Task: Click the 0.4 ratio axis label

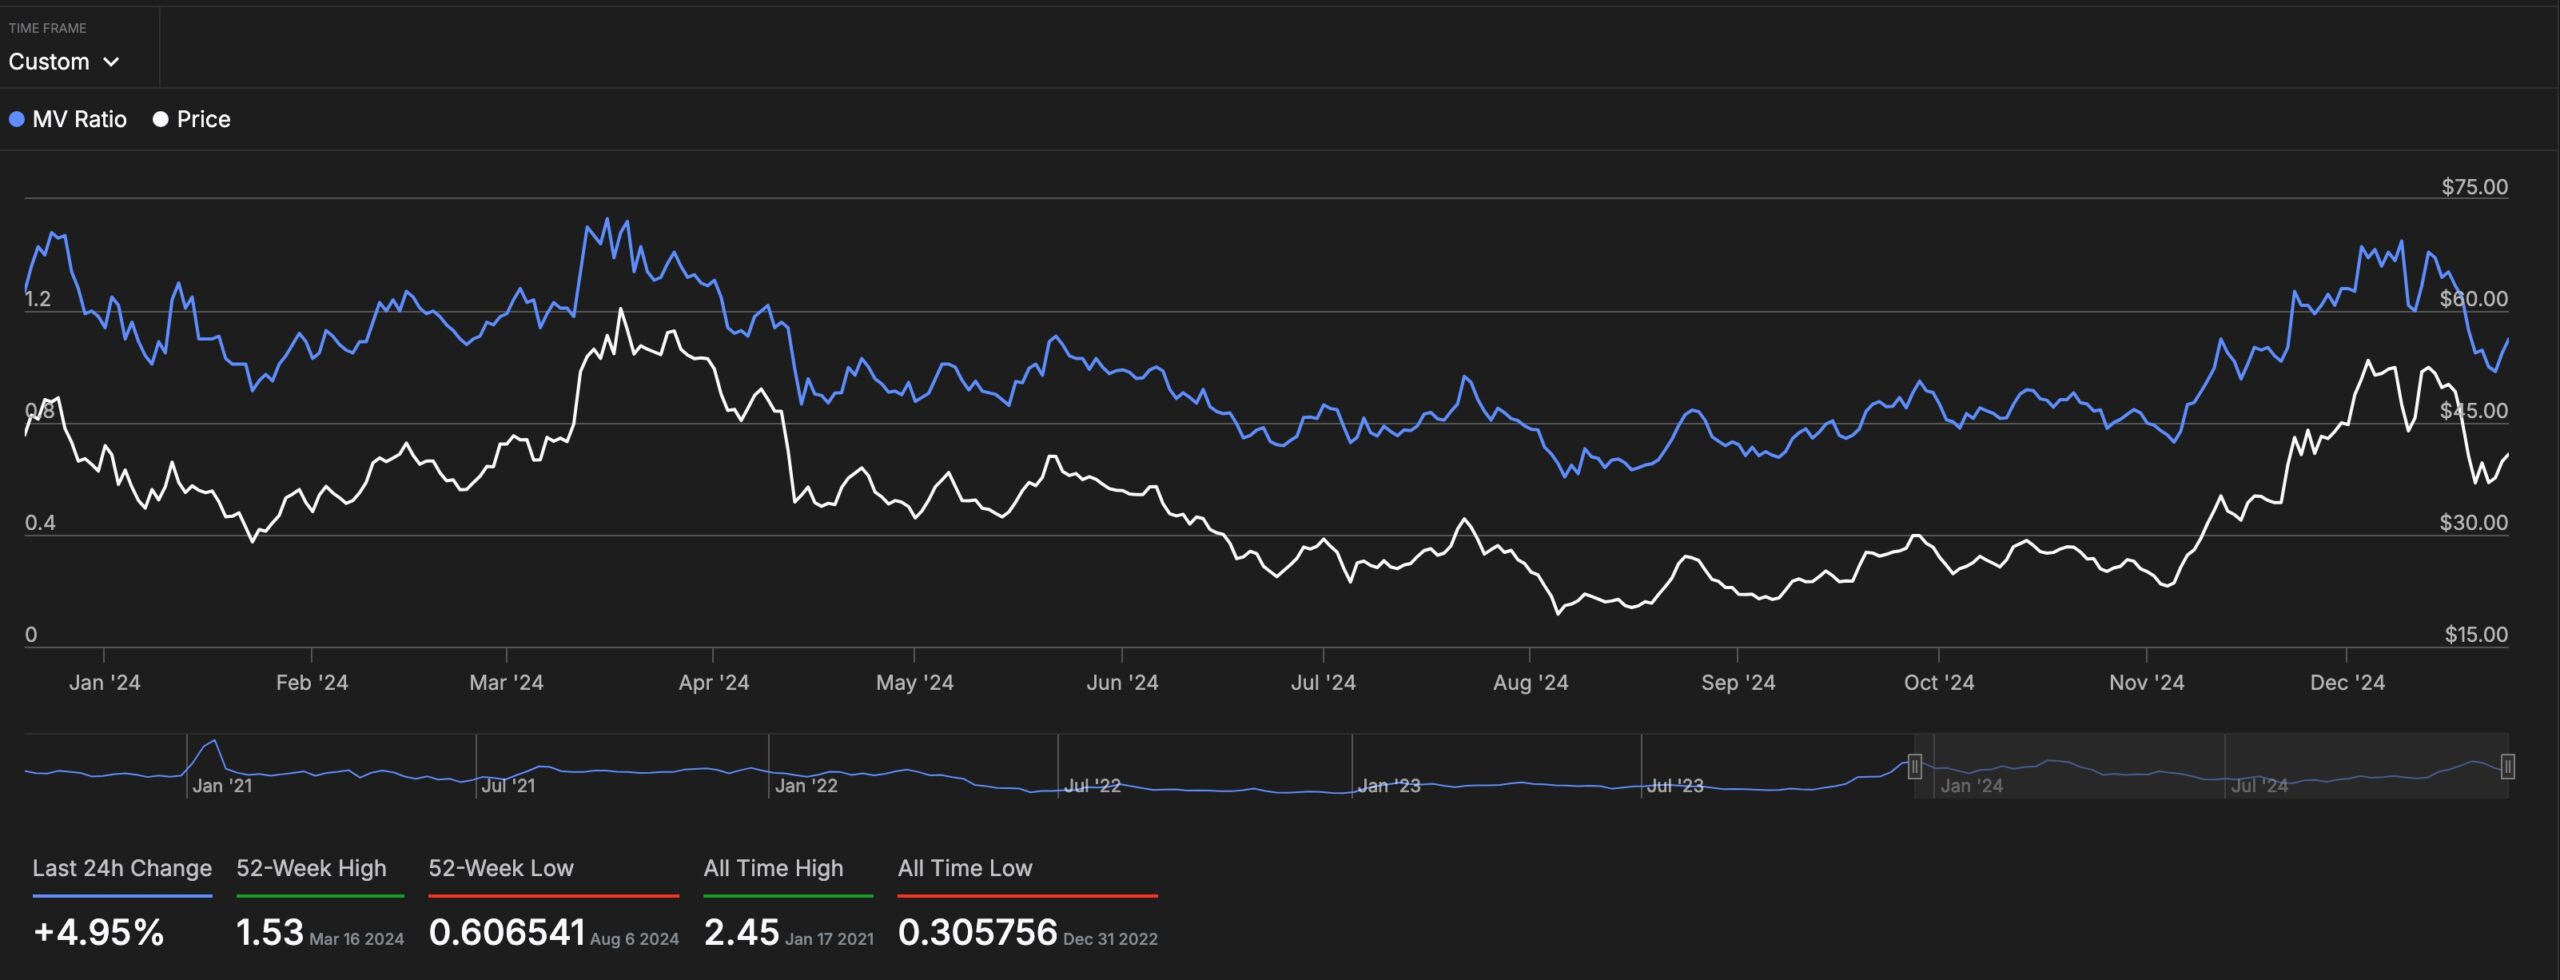Action: tap(40, 522)
